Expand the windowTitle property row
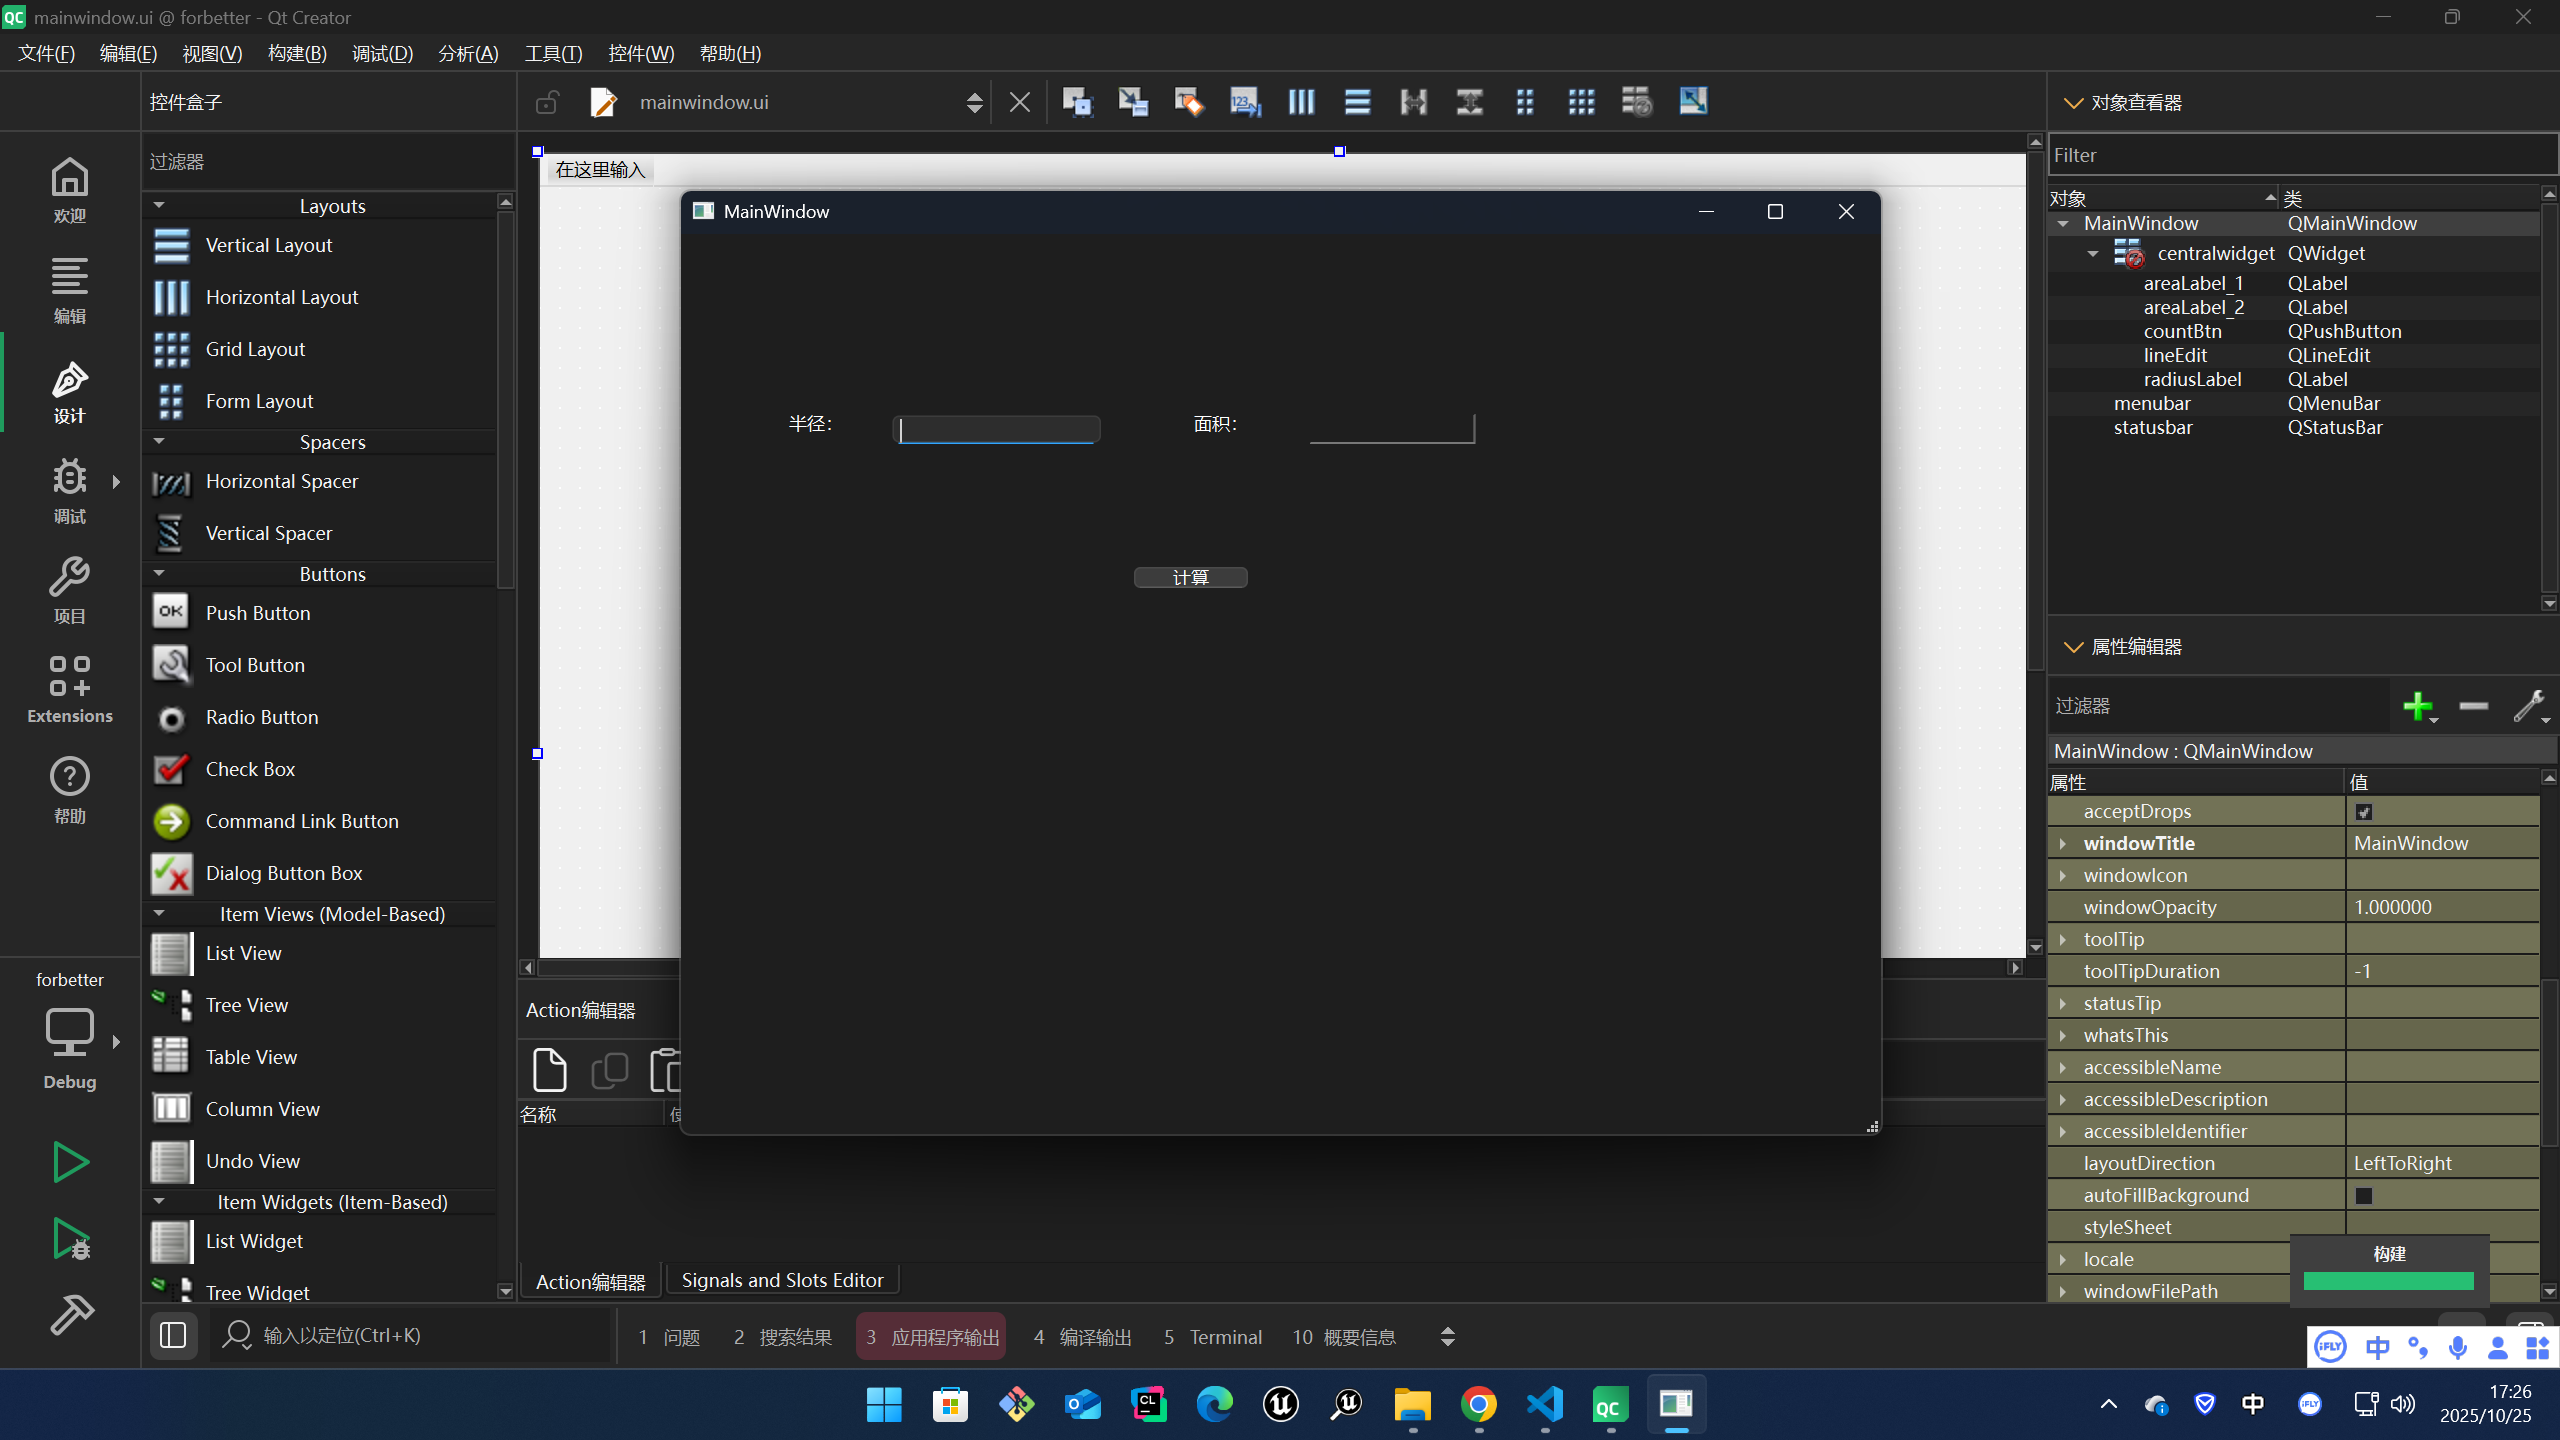This screenshot has height=1440, width=2560. tap(2063, 844)
